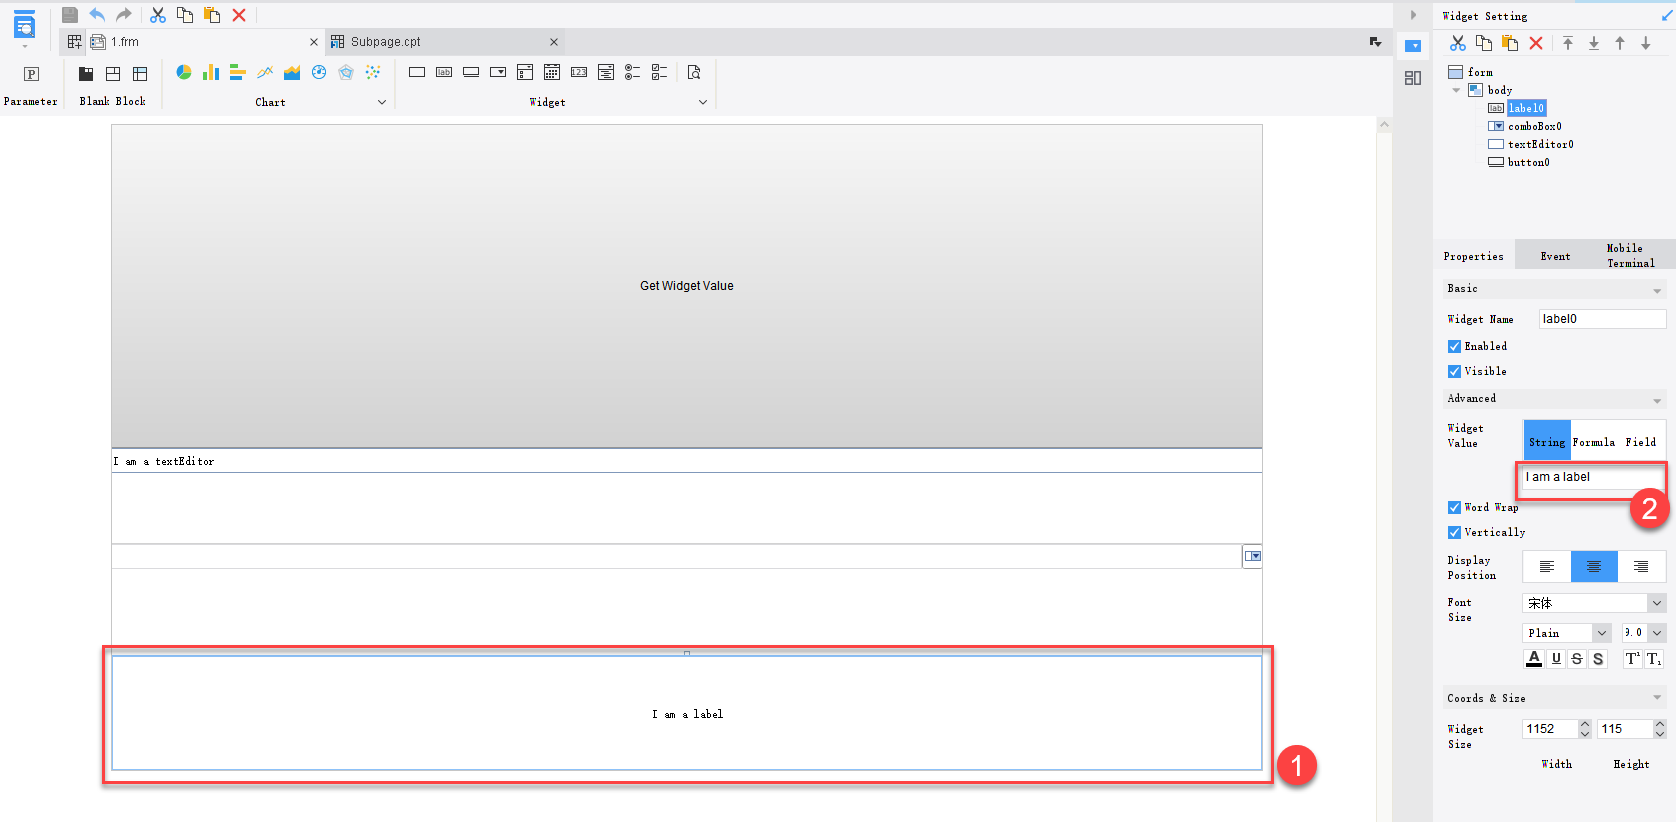1676x822 pixels.
Task: Switch to the Subpage.cpt tab
Action: click(445, 42)
